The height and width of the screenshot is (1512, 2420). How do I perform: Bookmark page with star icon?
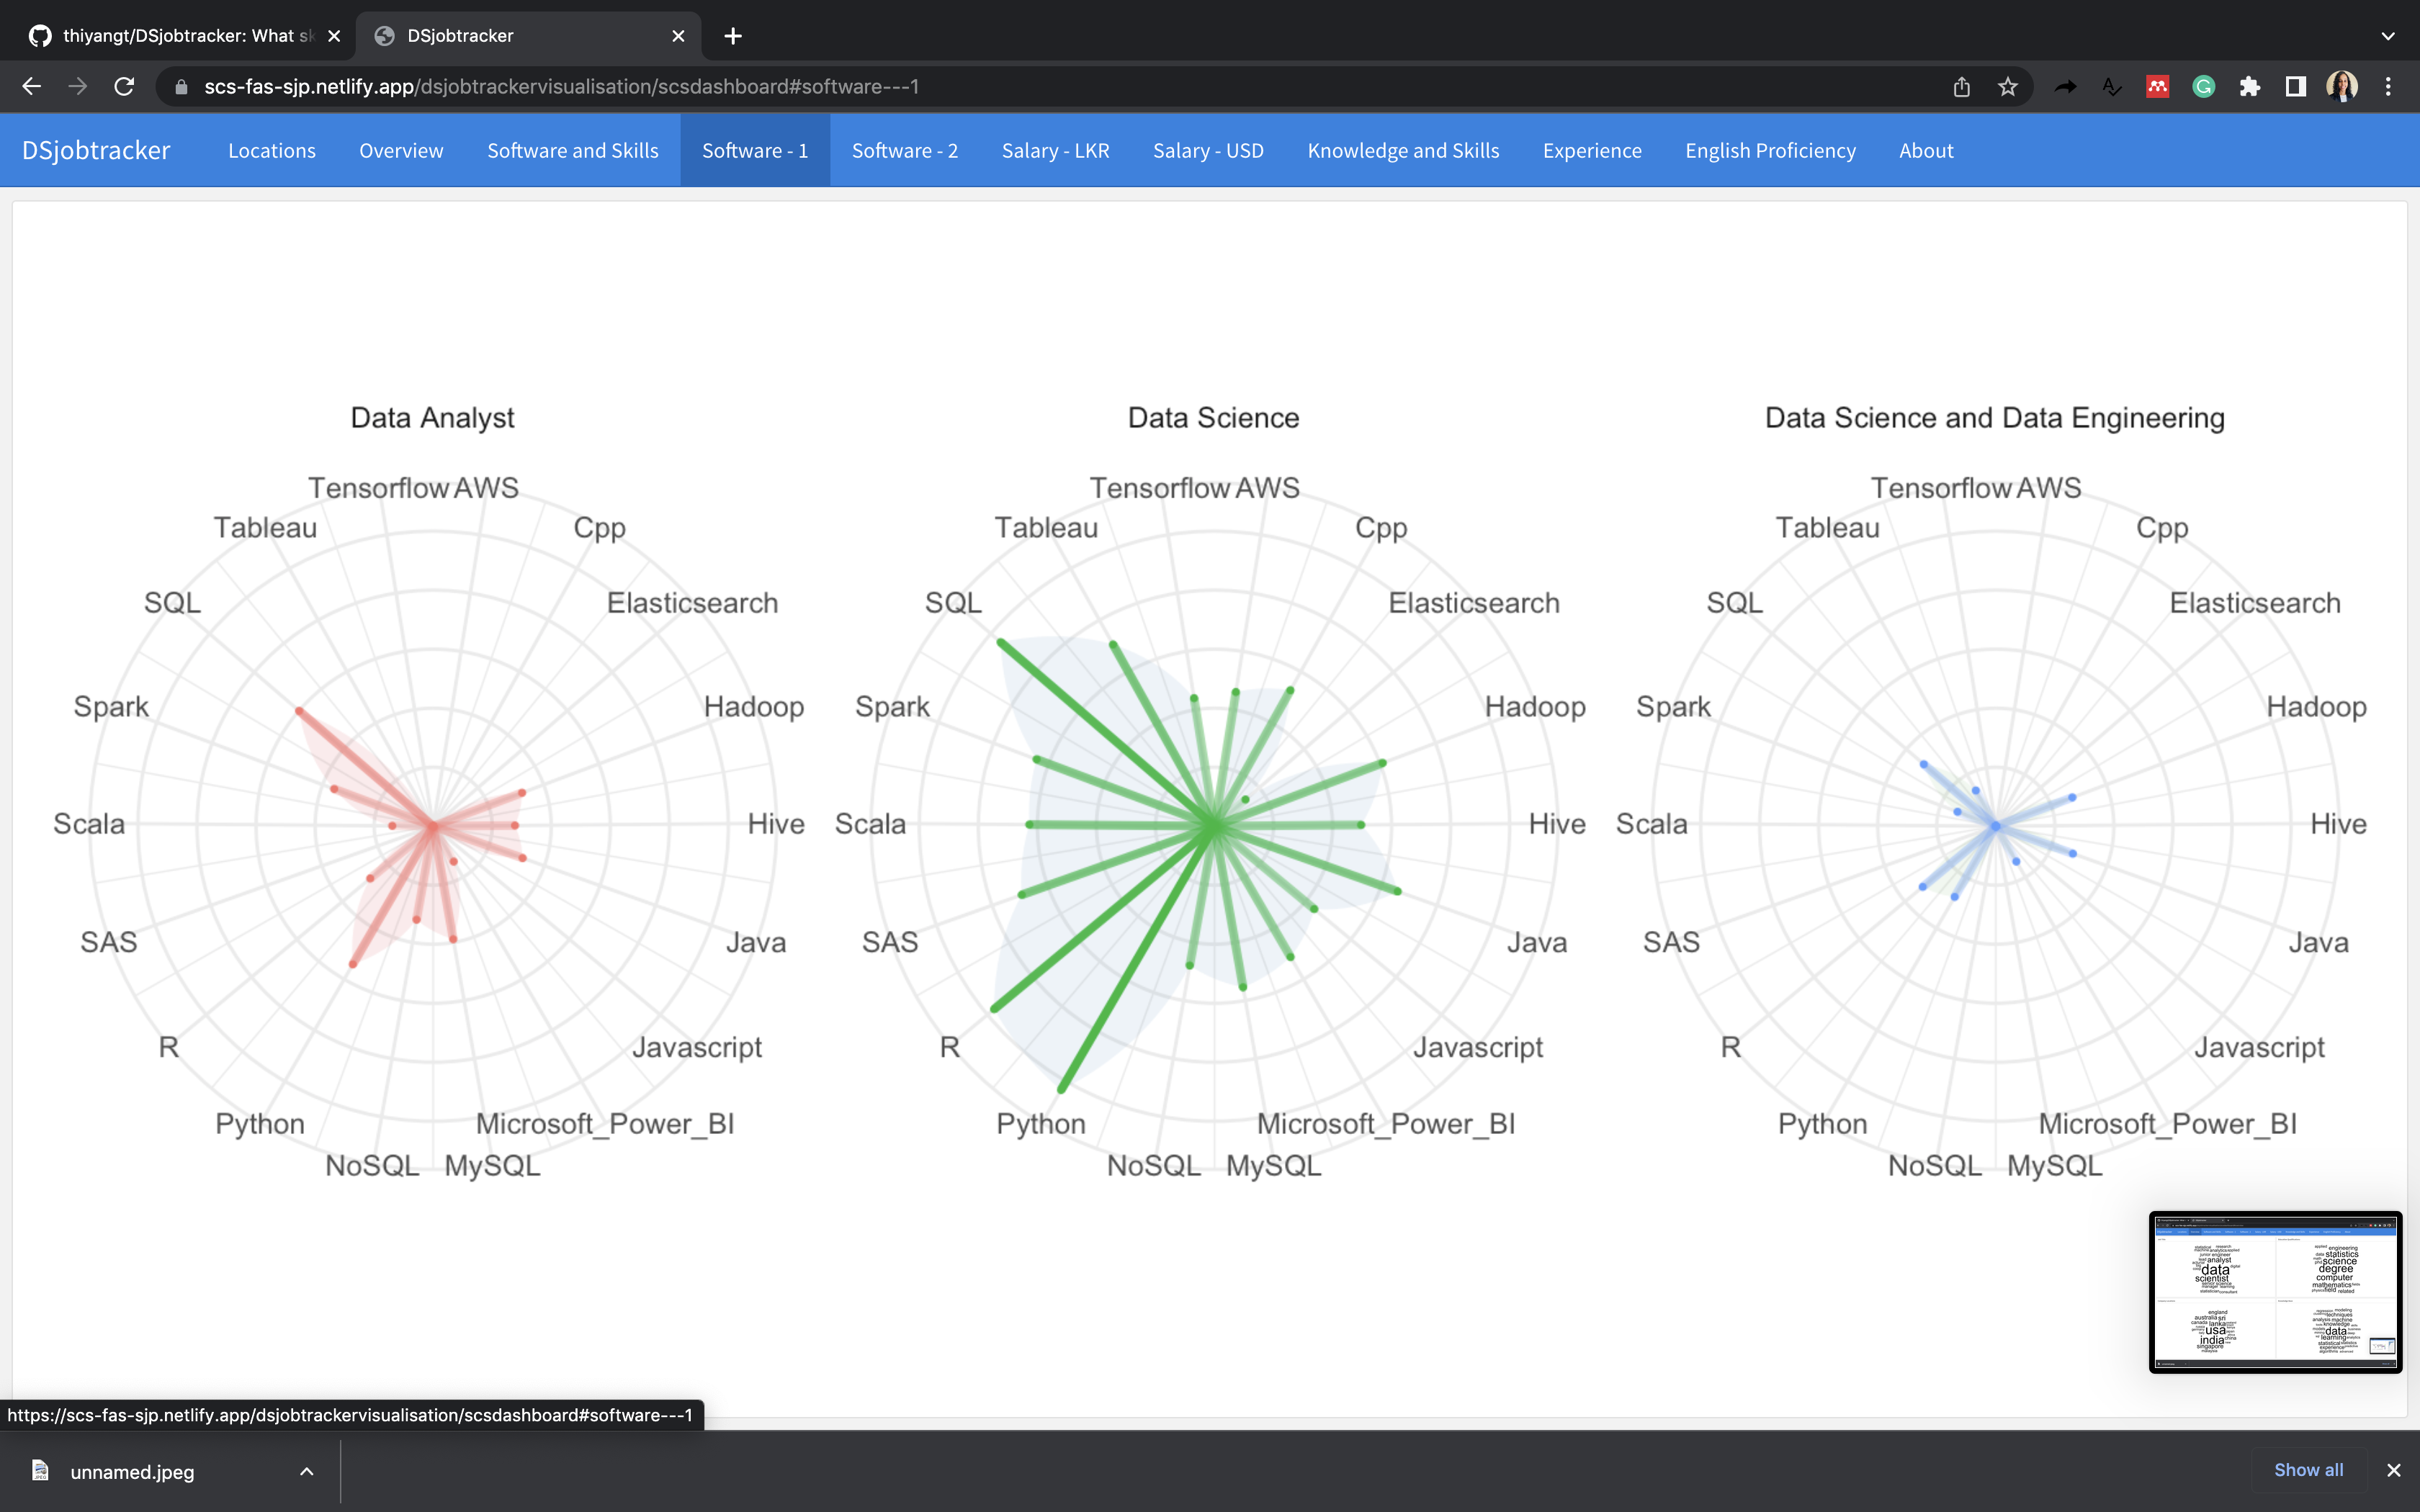2007,87
